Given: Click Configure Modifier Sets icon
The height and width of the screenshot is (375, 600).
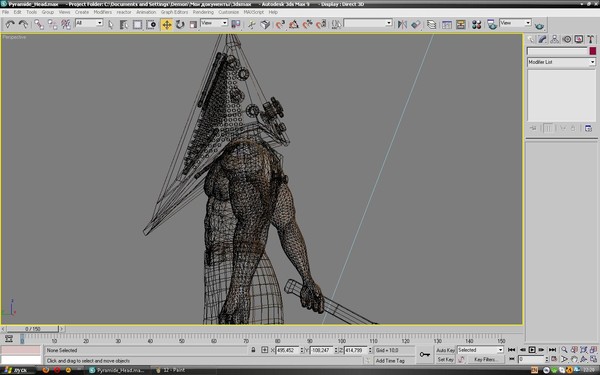Looking at the screenshot, I should coord(589,128).
